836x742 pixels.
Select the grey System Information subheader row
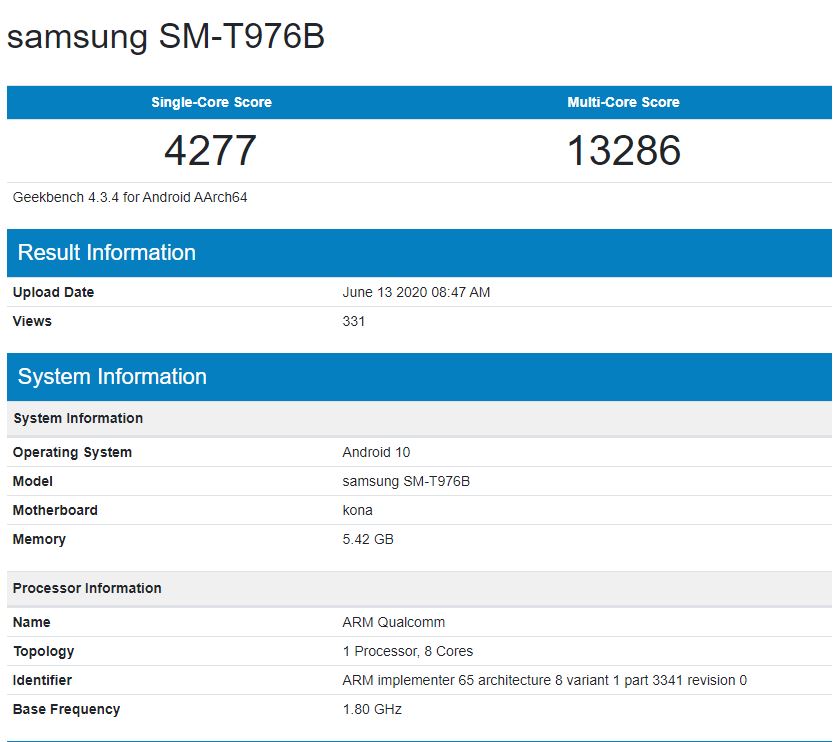point(419,418)
